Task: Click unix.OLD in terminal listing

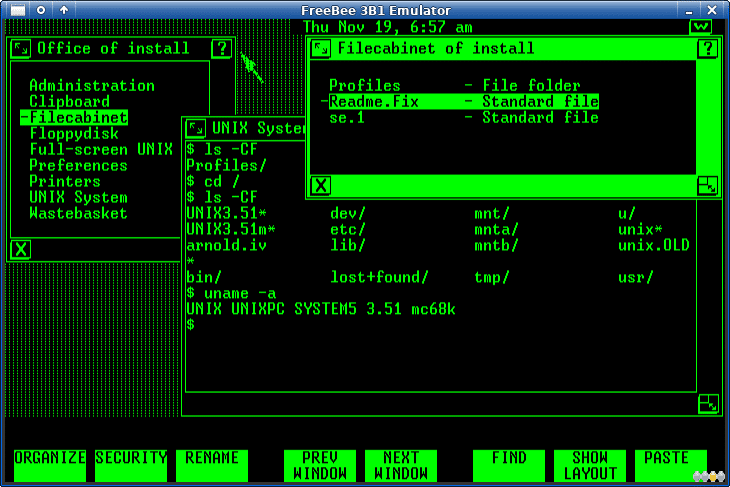Action: click(x=654, y=245)
